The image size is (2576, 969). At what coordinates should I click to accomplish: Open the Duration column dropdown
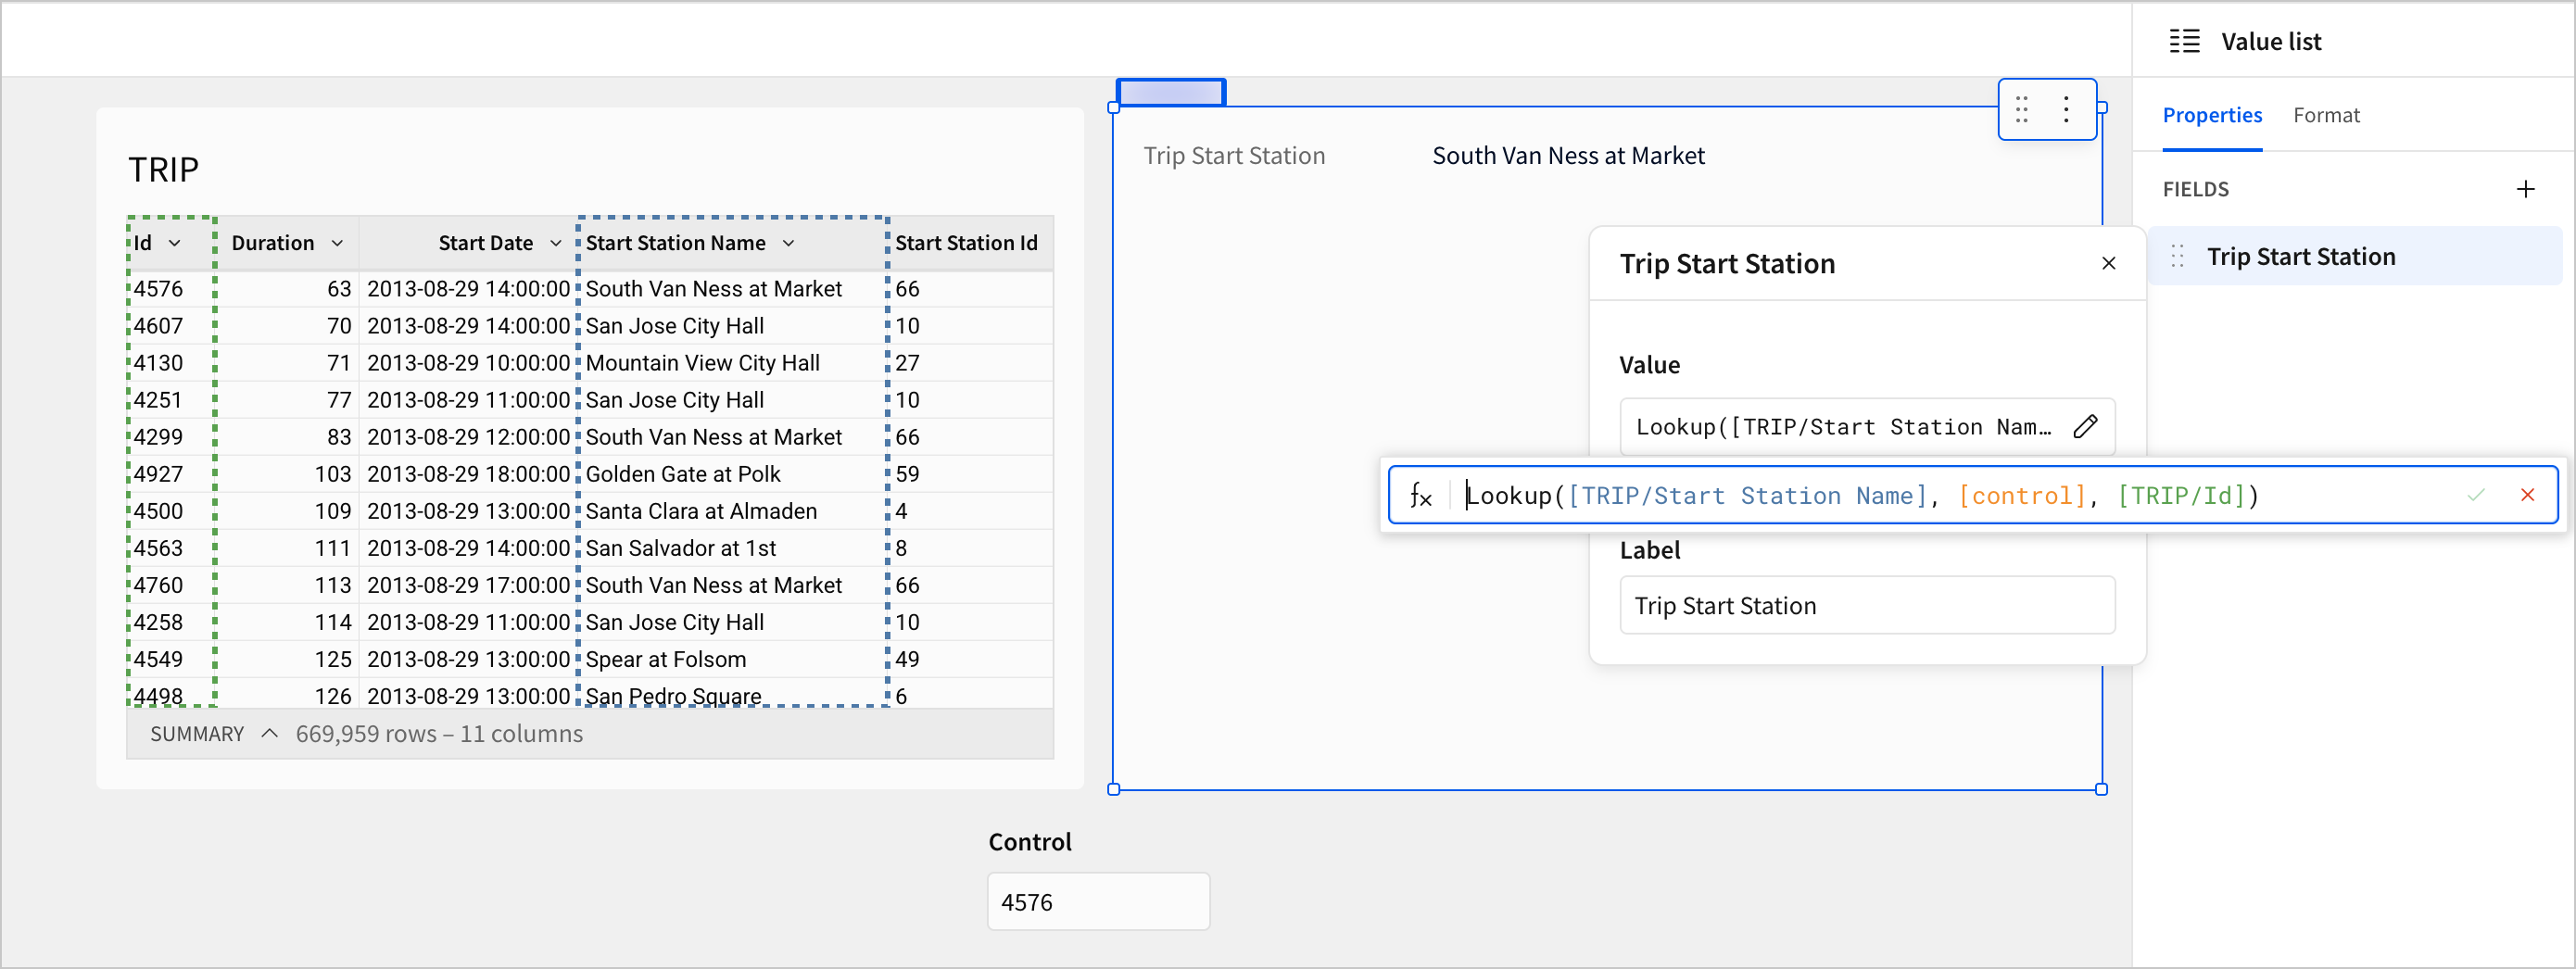point(340,242)
